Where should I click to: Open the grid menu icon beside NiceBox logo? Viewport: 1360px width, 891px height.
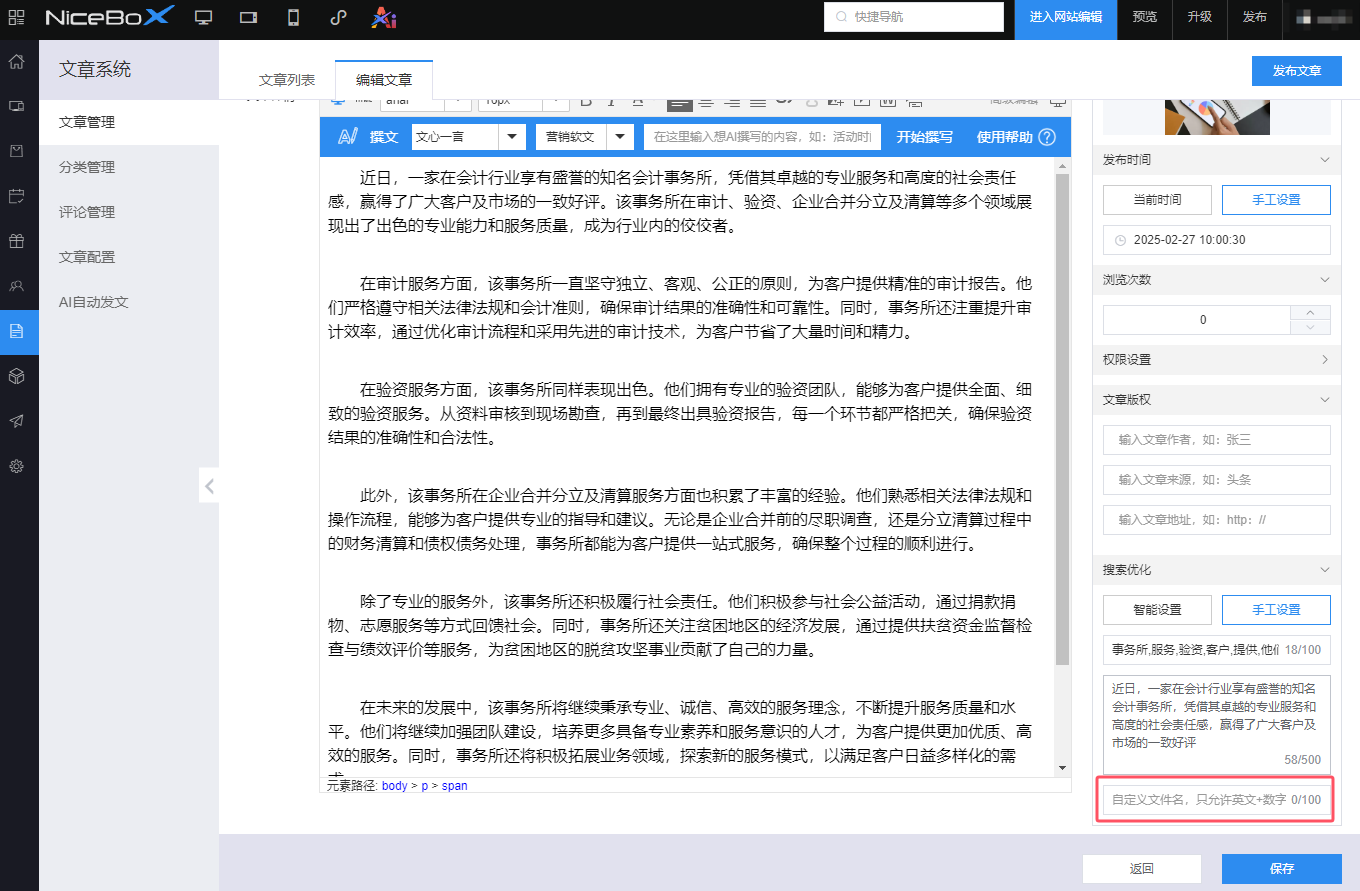(x=16, y=17)
